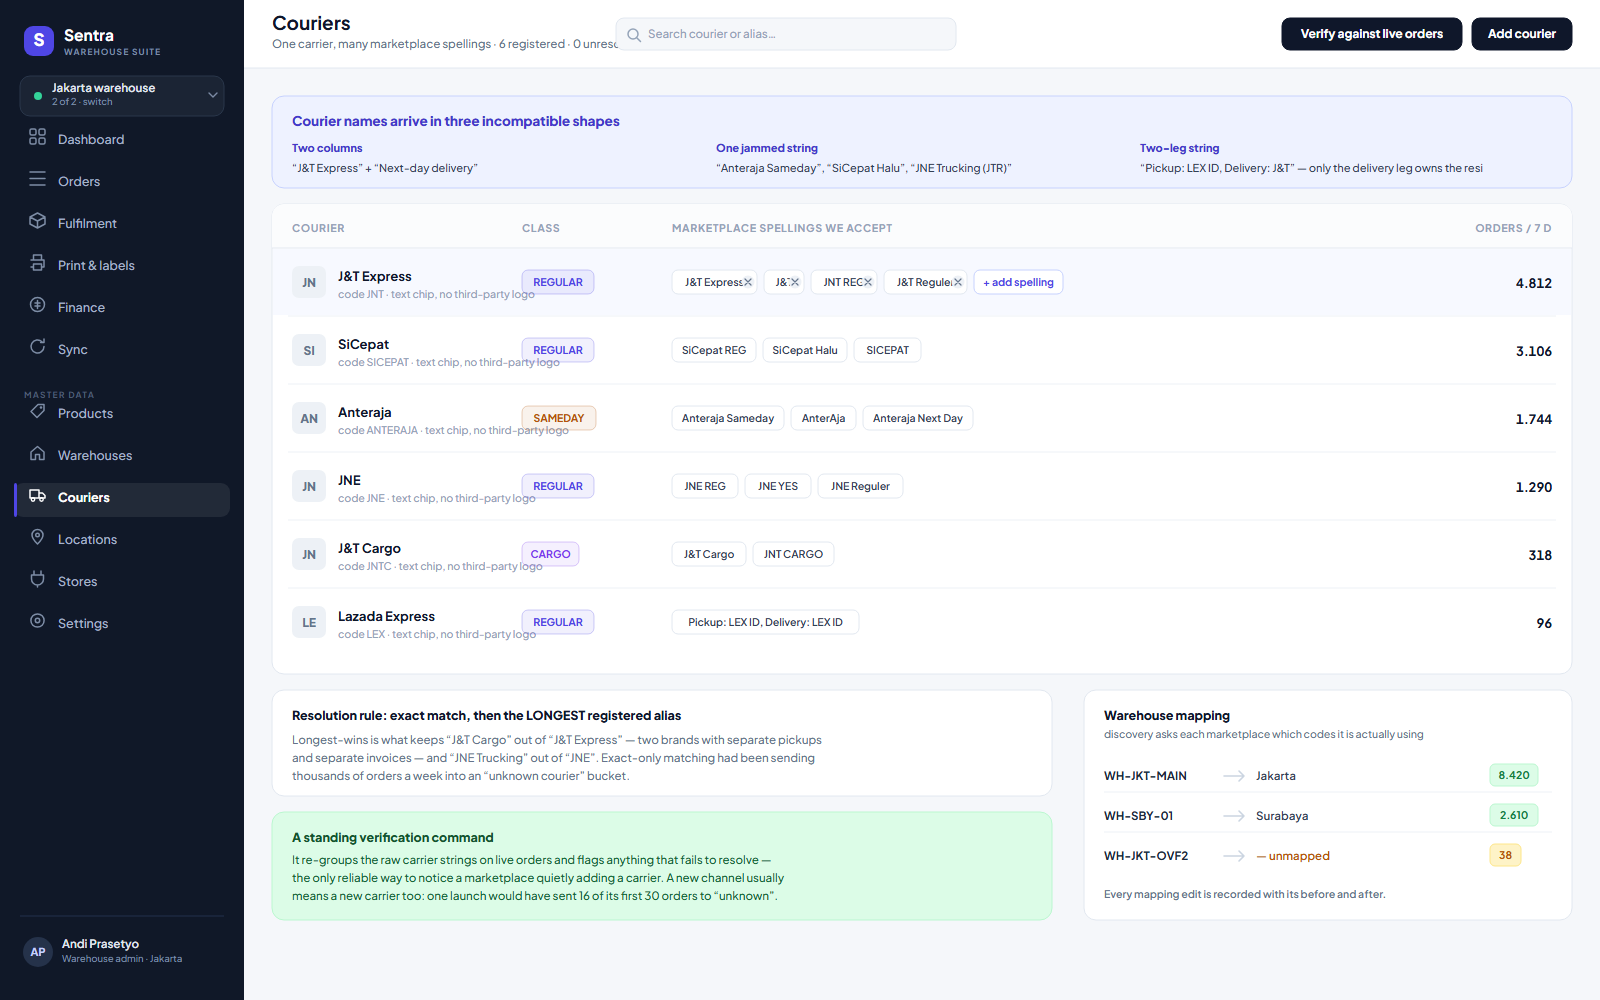Click the AN avatar of the Anteraja row

click(x=309, y=419)
